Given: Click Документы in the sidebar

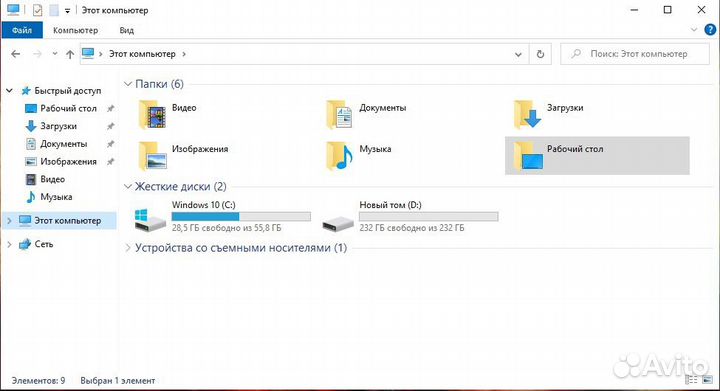Looking at the screenshot, I should pyautogui.click(x=63, y=144).
